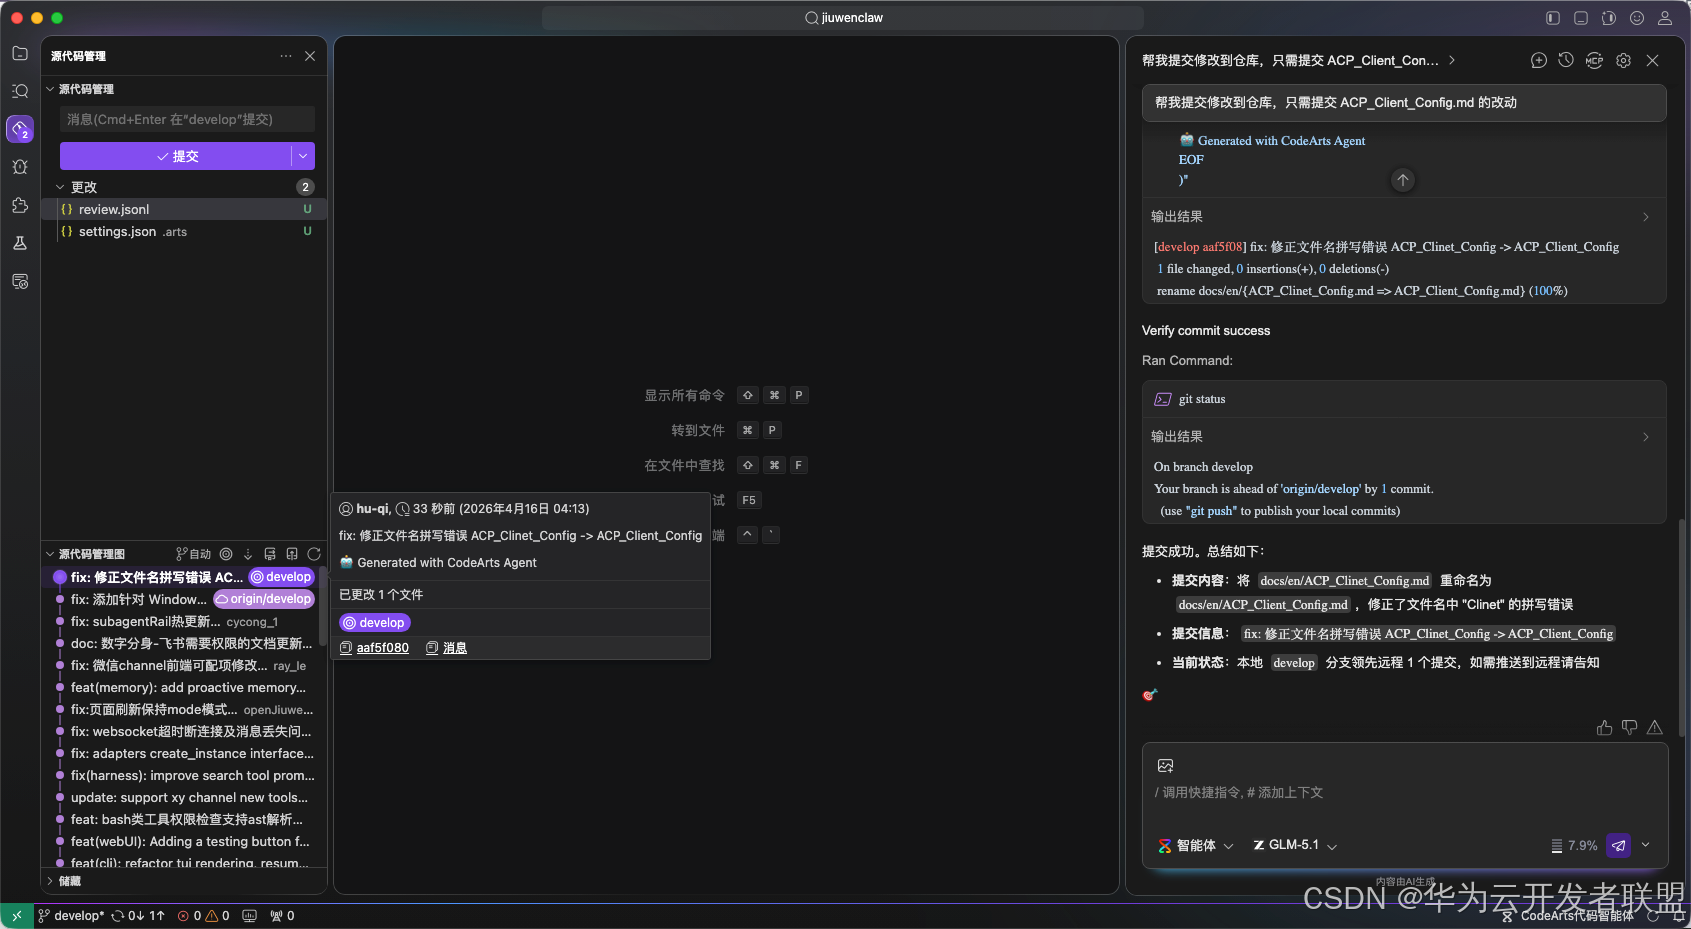Image resolution: width=1691 pixels, height=929 pixels.
Task: Close the 源代码管理 side panel
Action: (x=310, y=56)
